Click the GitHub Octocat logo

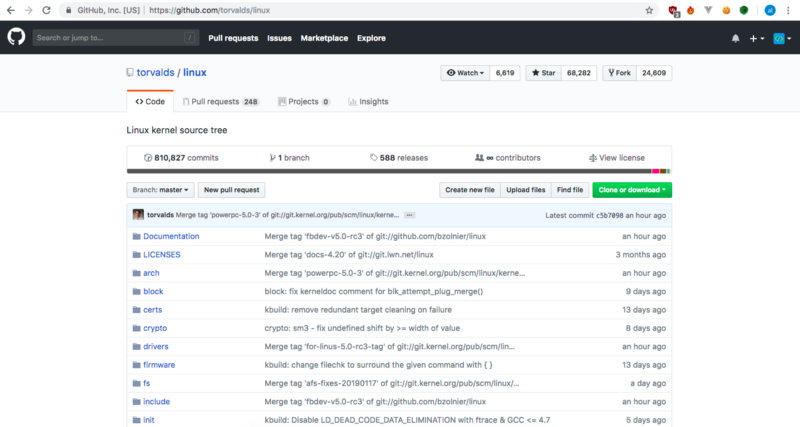tap(16, 37)
